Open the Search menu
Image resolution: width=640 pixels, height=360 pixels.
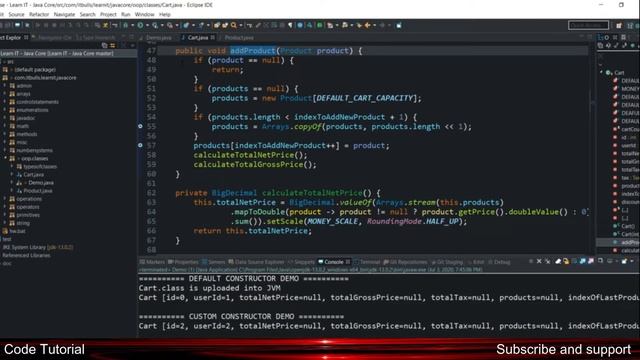pyautogui.click(x=87, y=14)
